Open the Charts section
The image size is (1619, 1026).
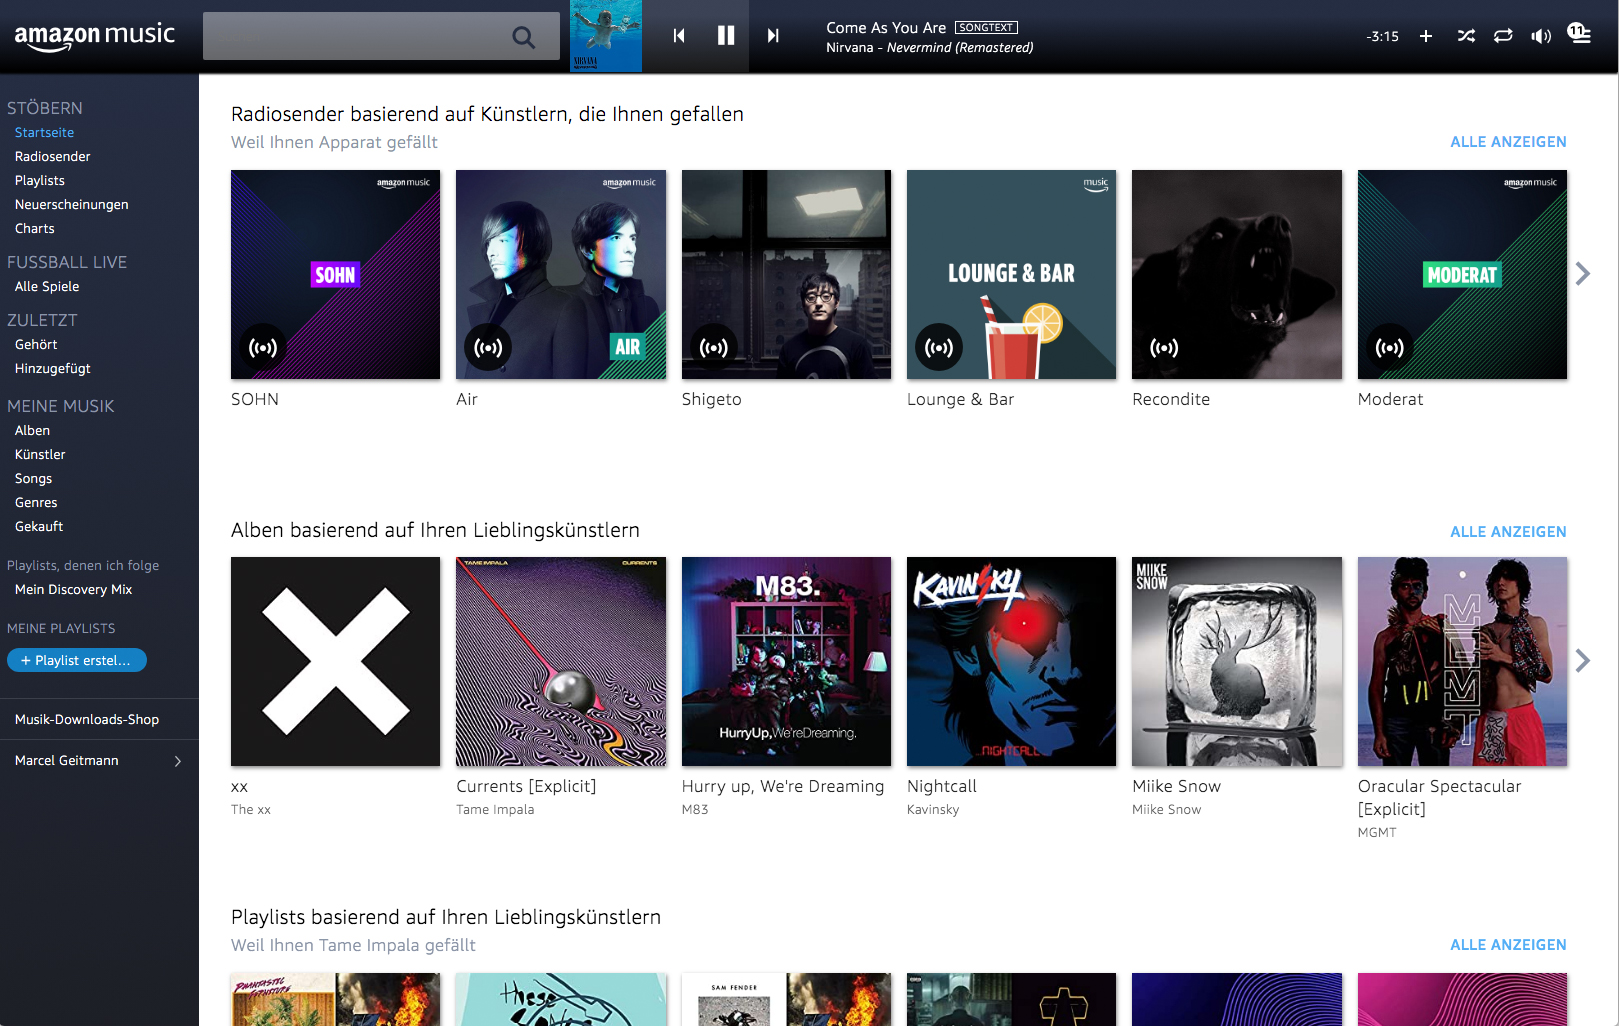pyautogui.click(x=34, y=228)
